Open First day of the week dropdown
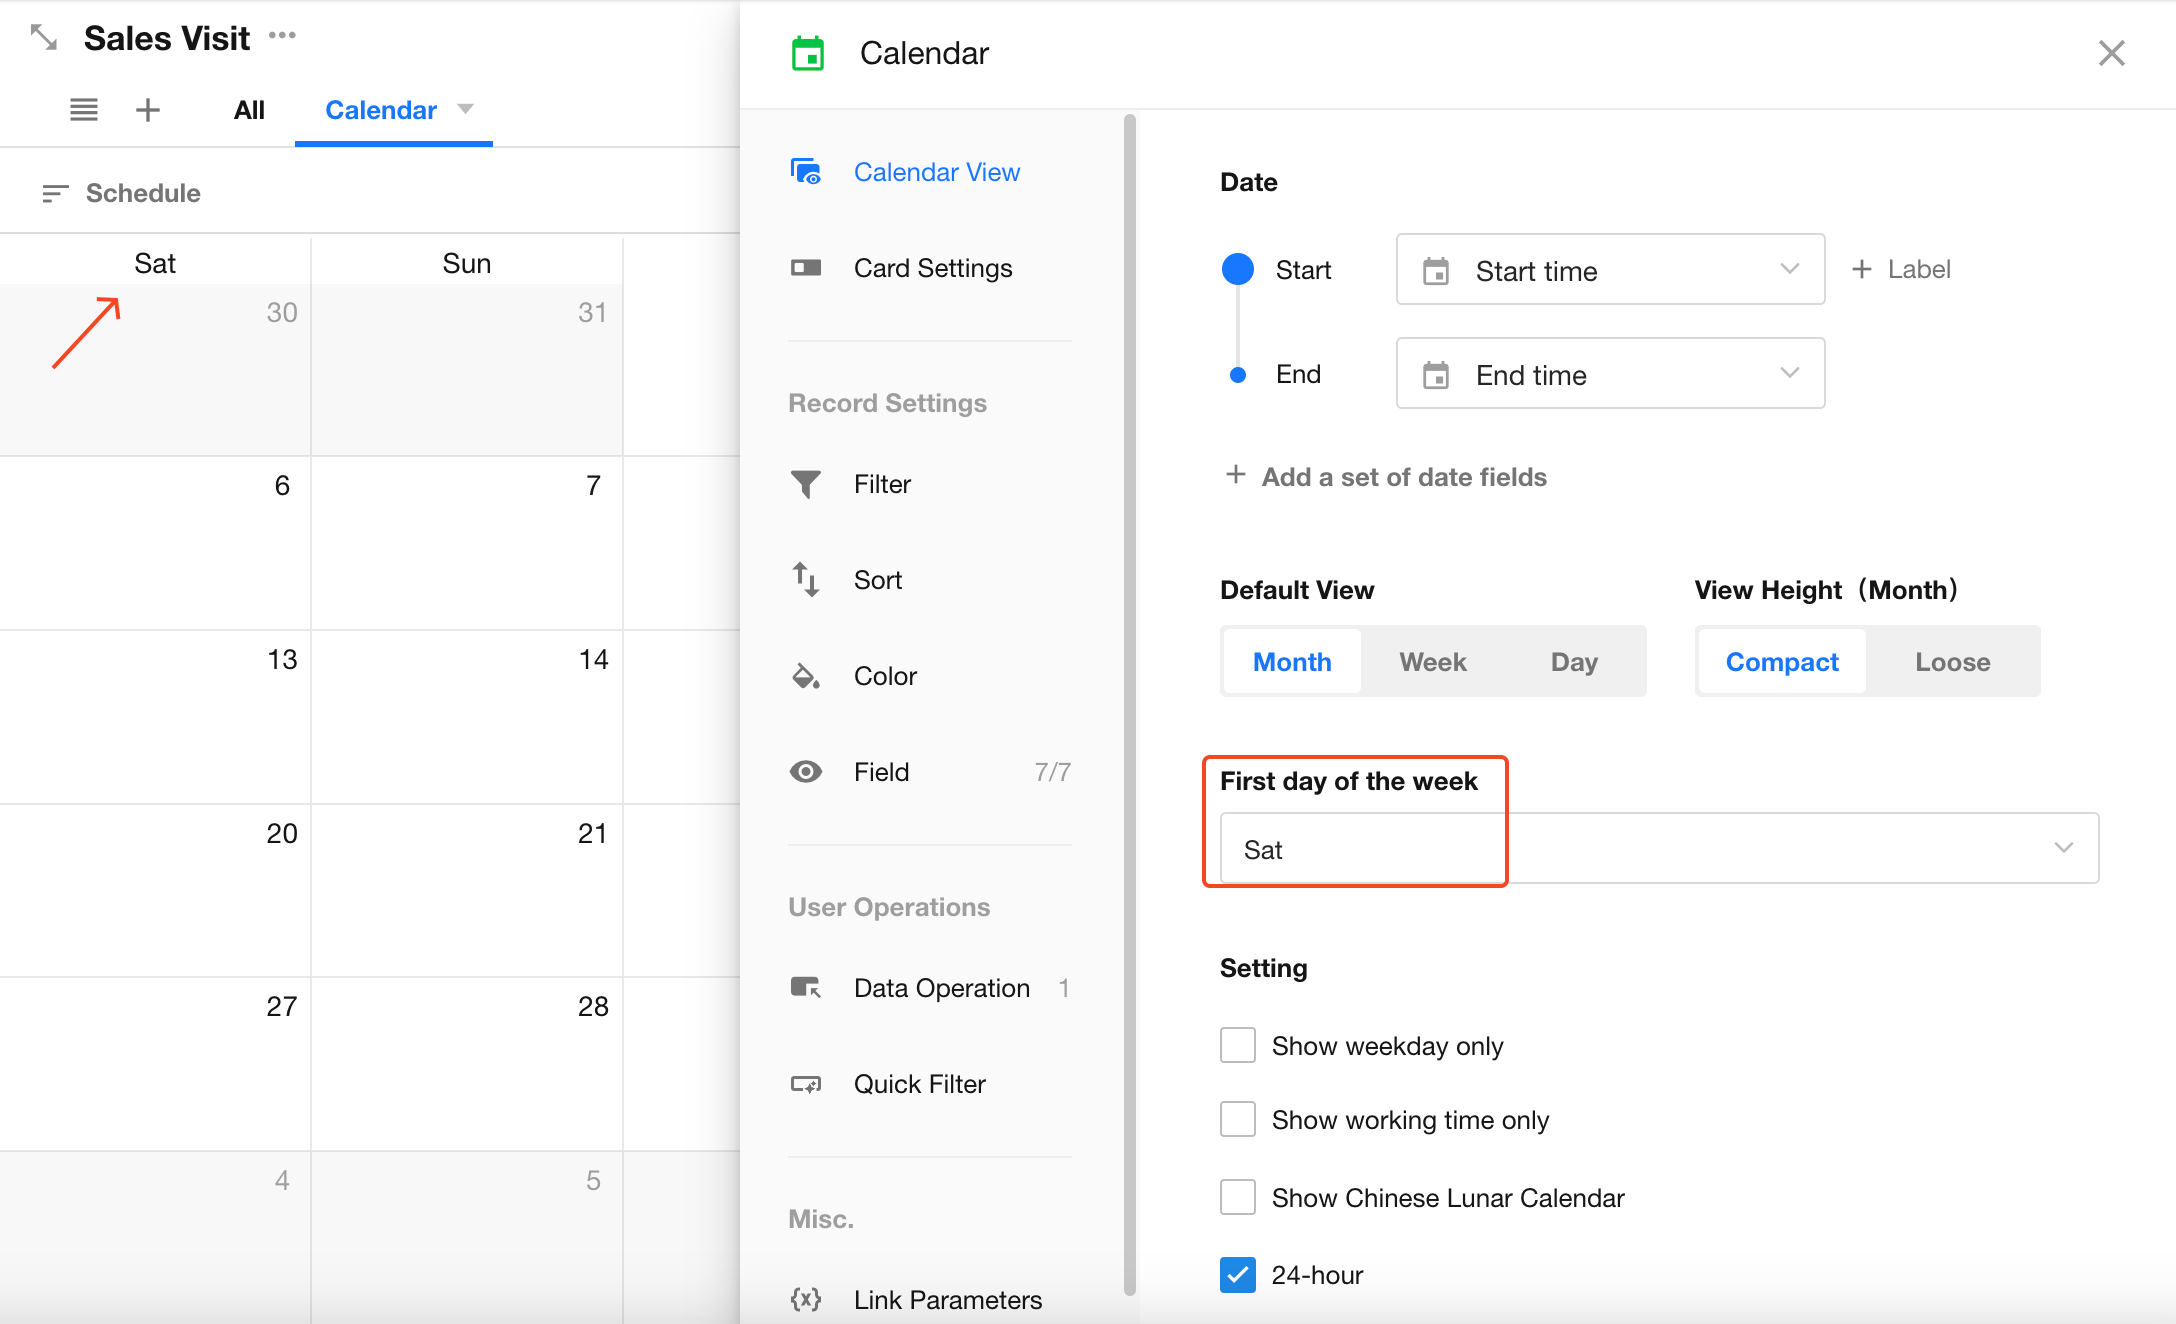Image resolution: width=2176 pixels, height=1324 pixels. coord(1658,849)
